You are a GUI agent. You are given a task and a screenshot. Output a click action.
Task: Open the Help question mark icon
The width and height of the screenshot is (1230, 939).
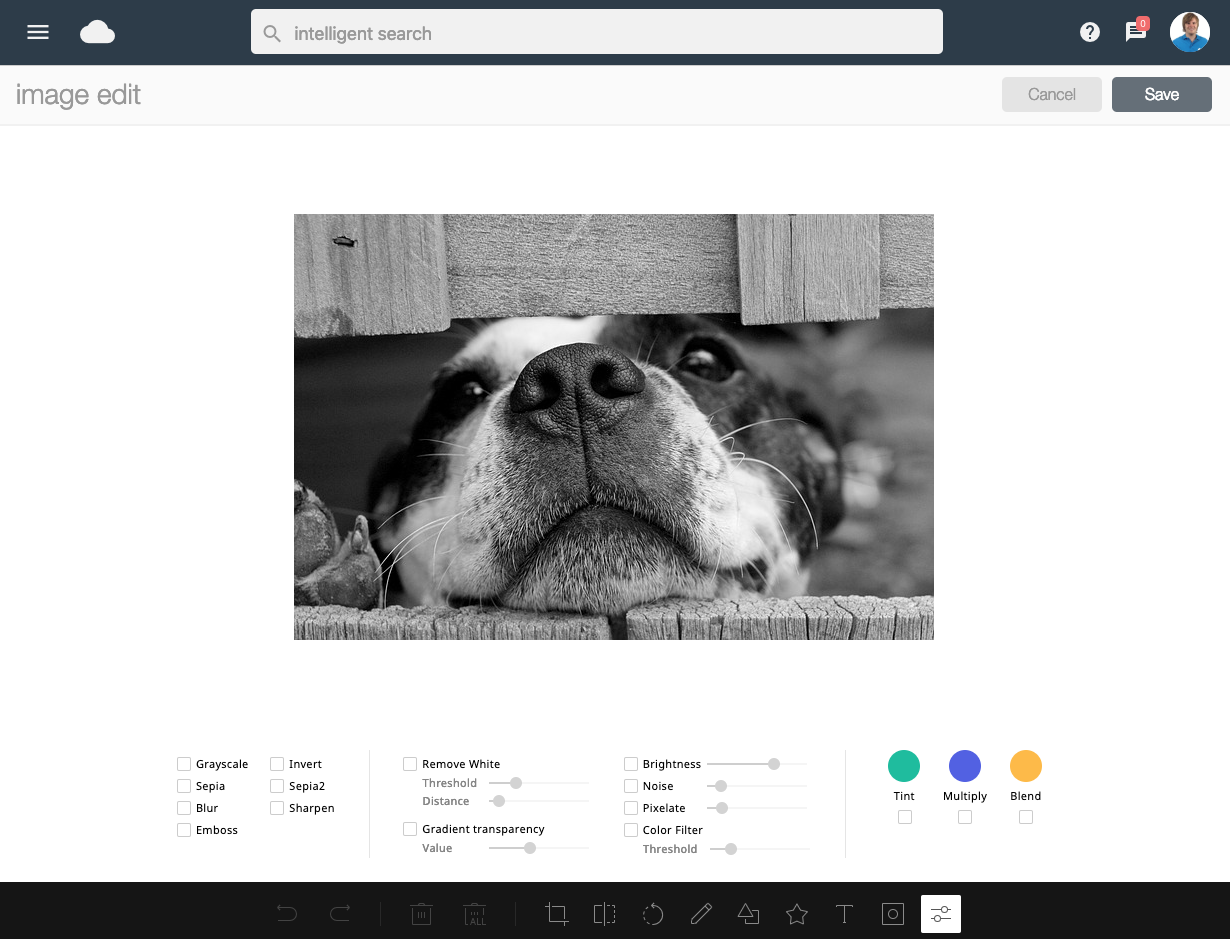[1089, 32]
